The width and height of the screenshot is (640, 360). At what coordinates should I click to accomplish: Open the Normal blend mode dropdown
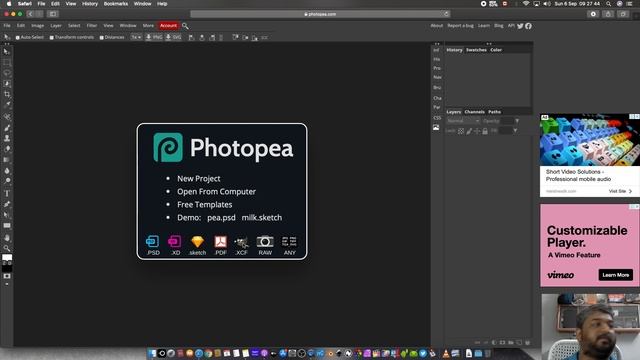click(463, 121)
